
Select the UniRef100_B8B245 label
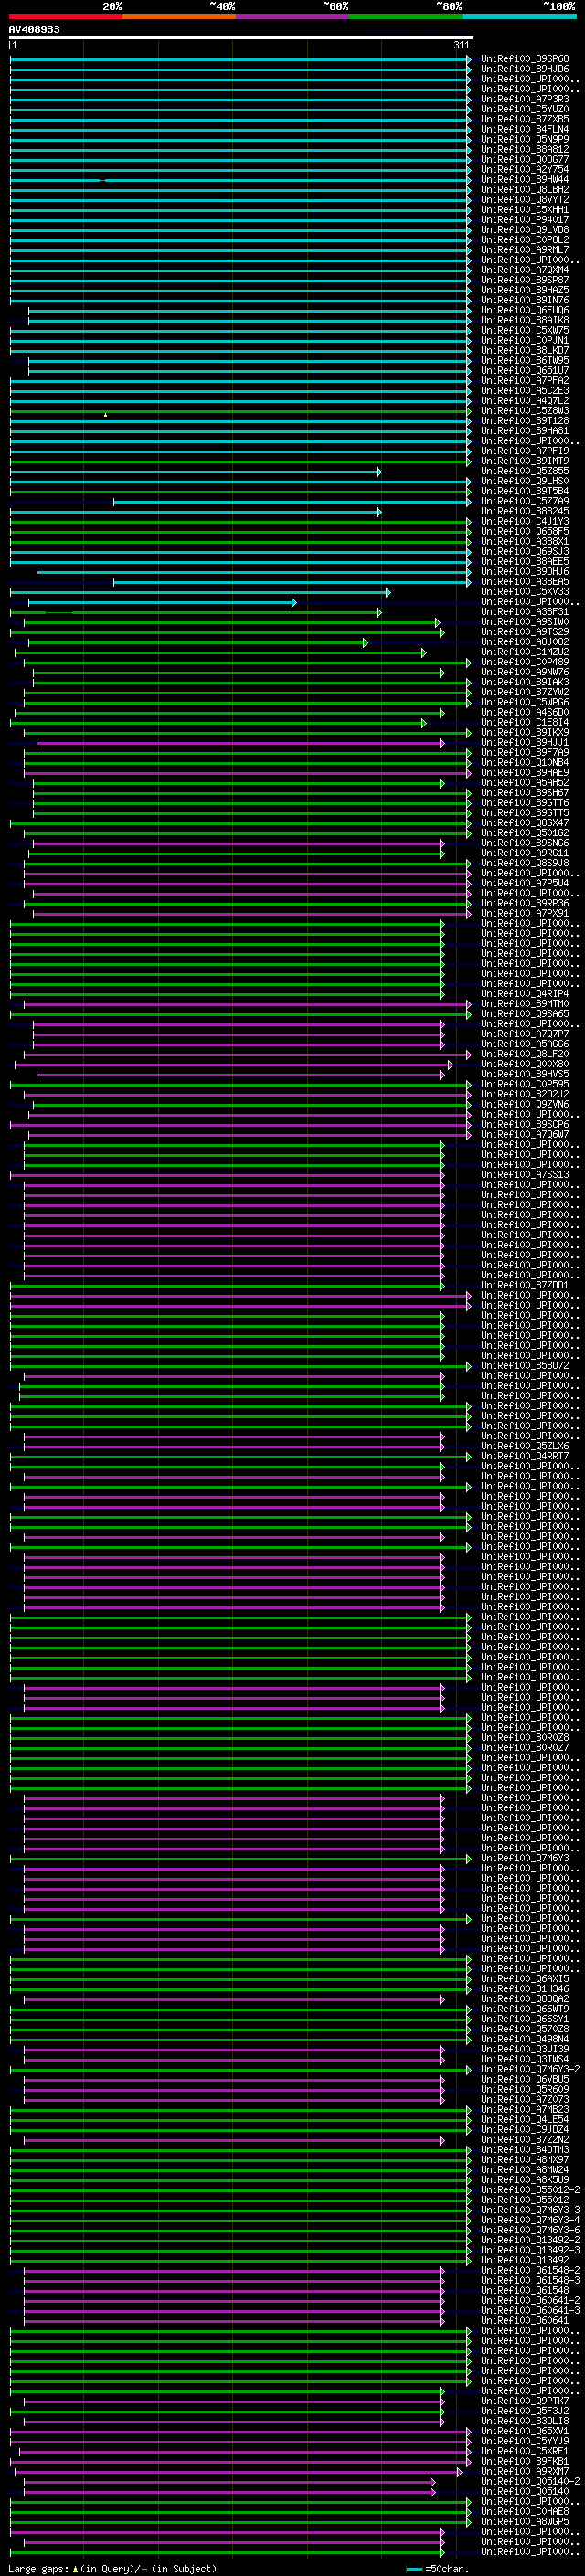[x=524, y=511]
